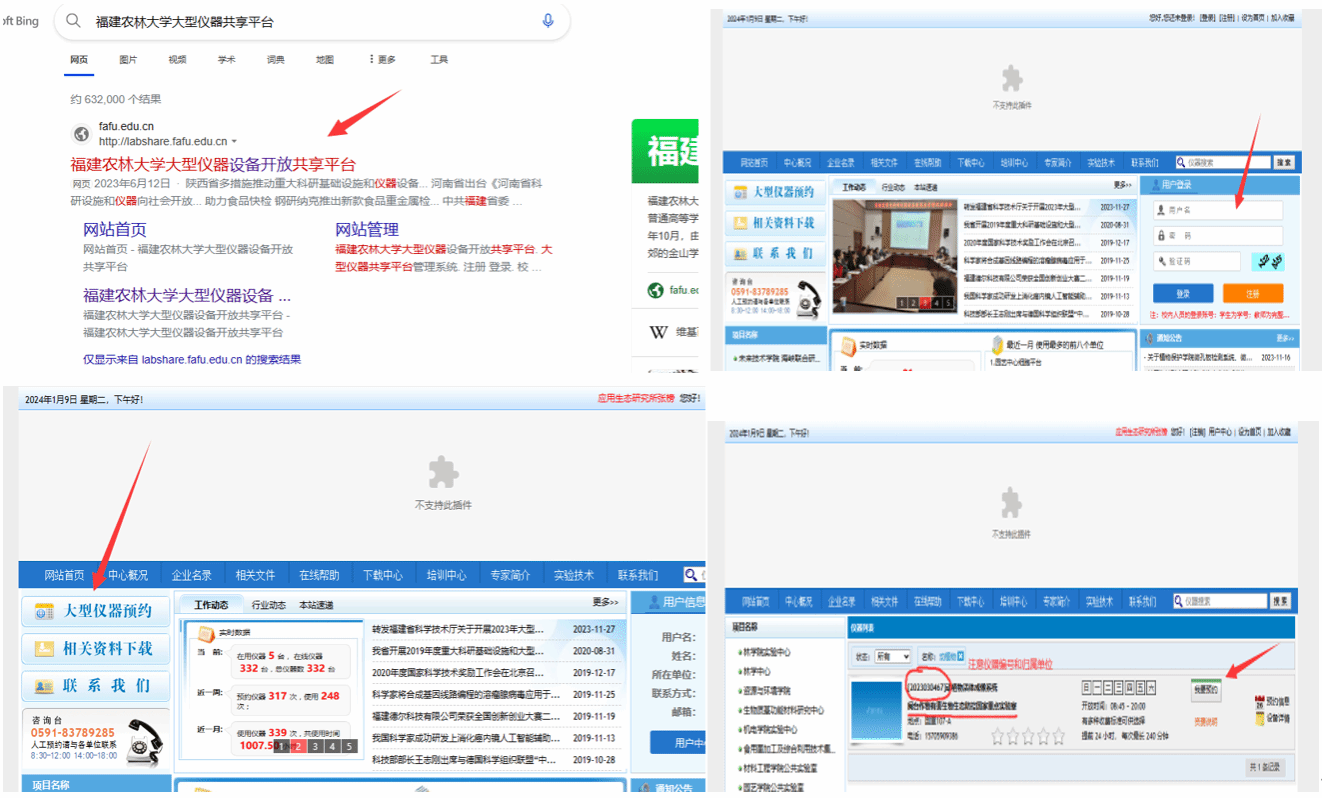Expand the caret next to labshare.fafu.edu.cn URL
This screenshot has width=1322, height=798.
click(x=235, y=142)
